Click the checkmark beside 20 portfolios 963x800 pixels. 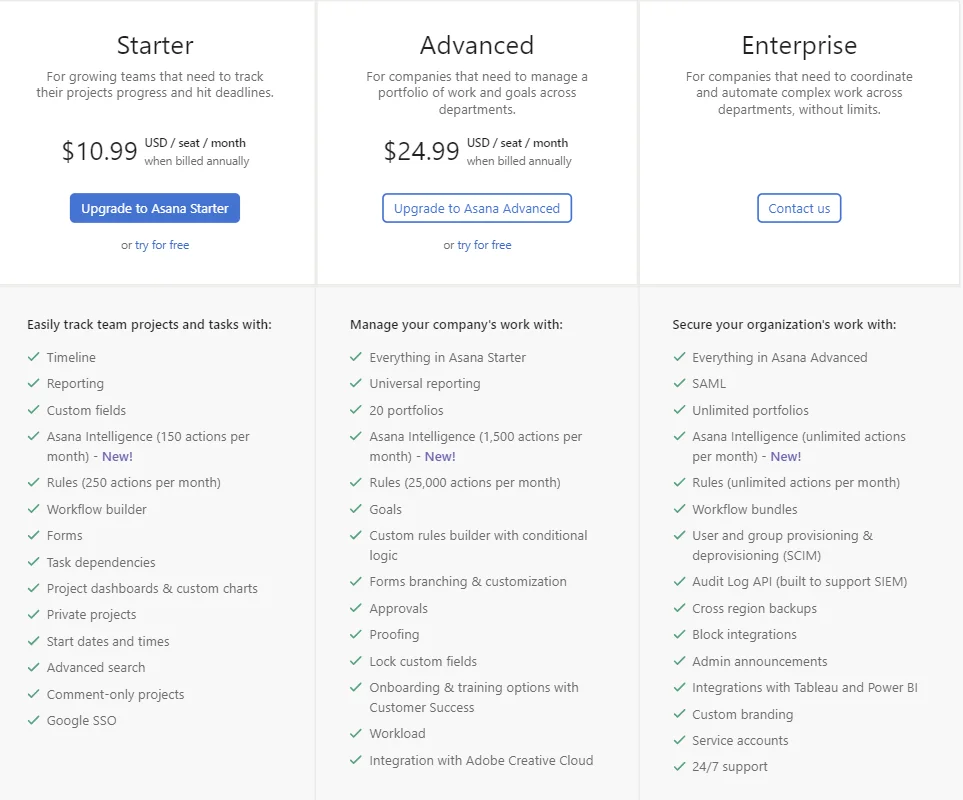pyautogui.click(x=356, y=410)
